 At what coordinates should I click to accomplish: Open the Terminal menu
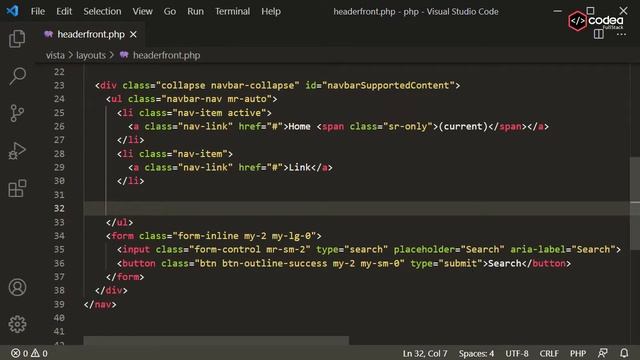[x=232, y=11]
